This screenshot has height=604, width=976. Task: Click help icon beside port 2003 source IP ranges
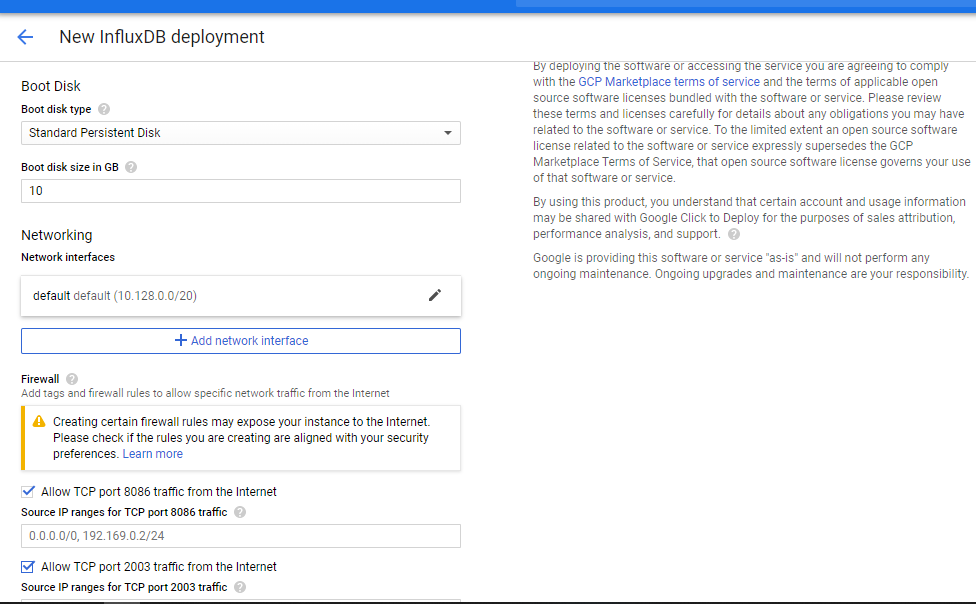click(x=240, y=587)
